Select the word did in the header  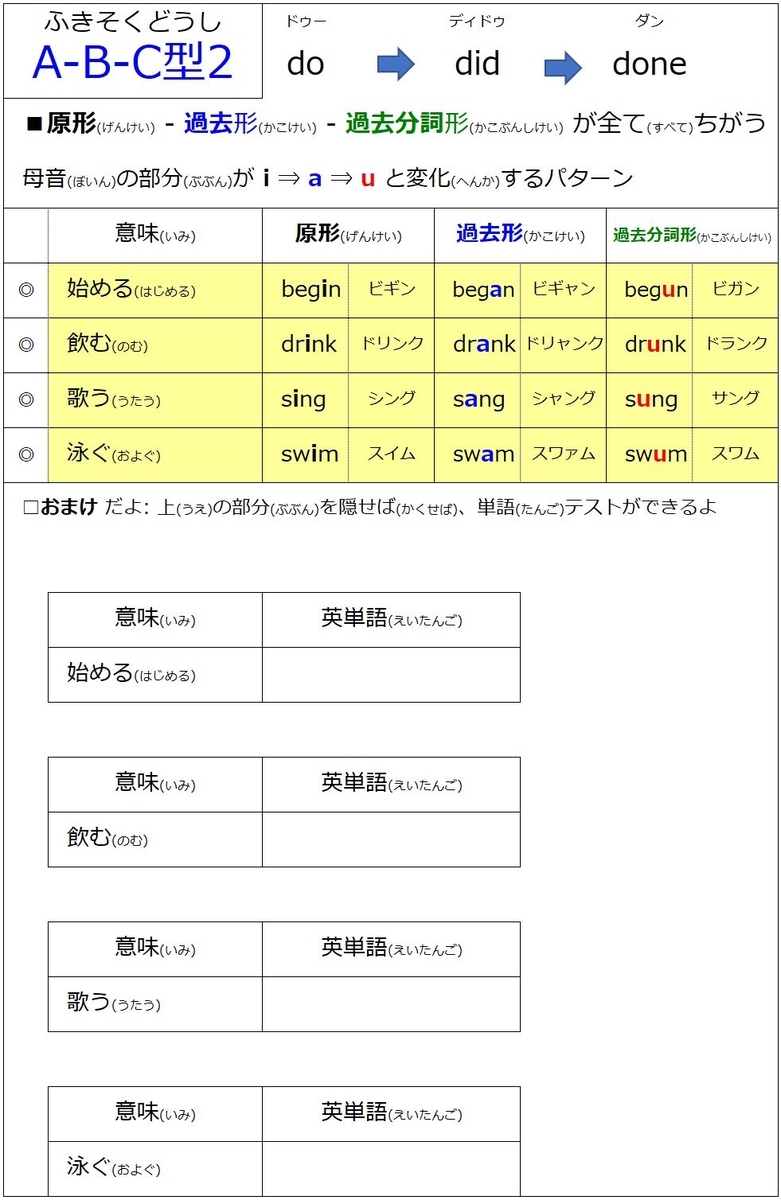477,64
